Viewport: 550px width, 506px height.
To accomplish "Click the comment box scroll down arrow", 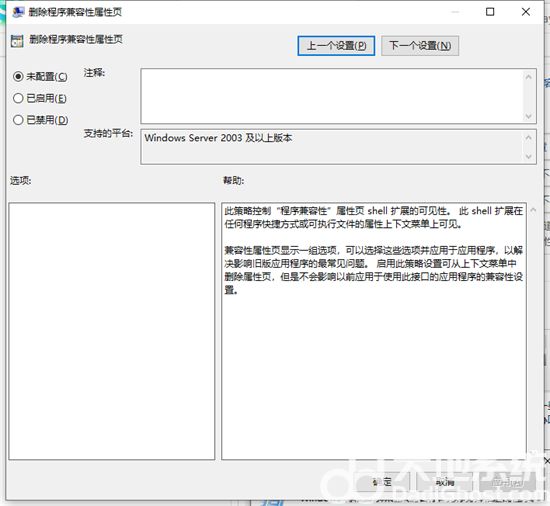I will tap(529, 116).
